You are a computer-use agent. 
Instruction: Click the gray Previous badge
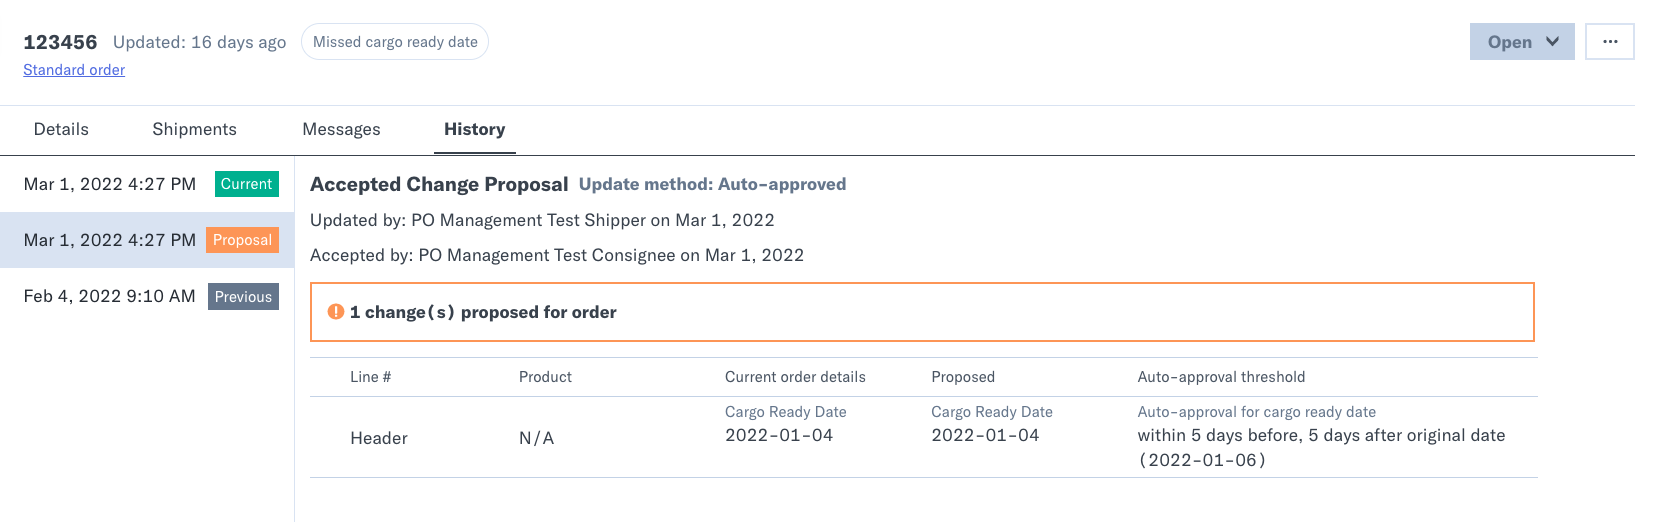point(243,297)
